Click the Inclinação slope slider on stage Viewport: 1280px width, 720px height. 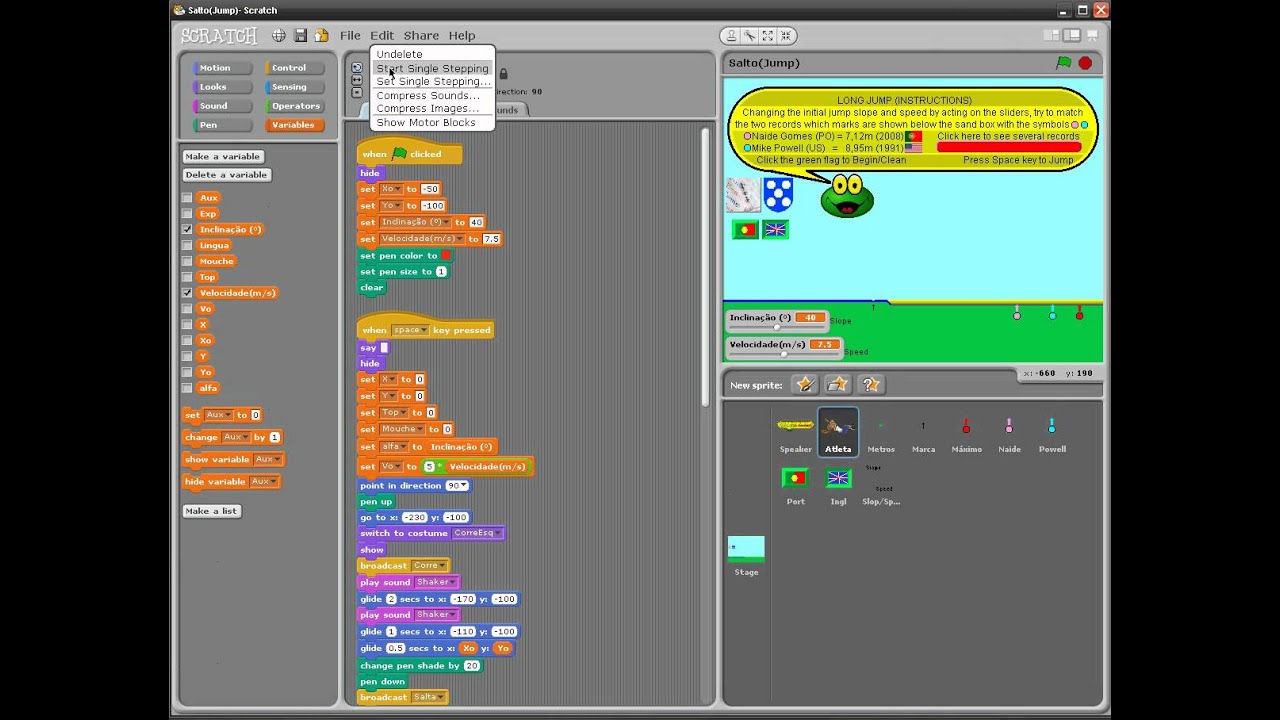click(x=777, y=328)
